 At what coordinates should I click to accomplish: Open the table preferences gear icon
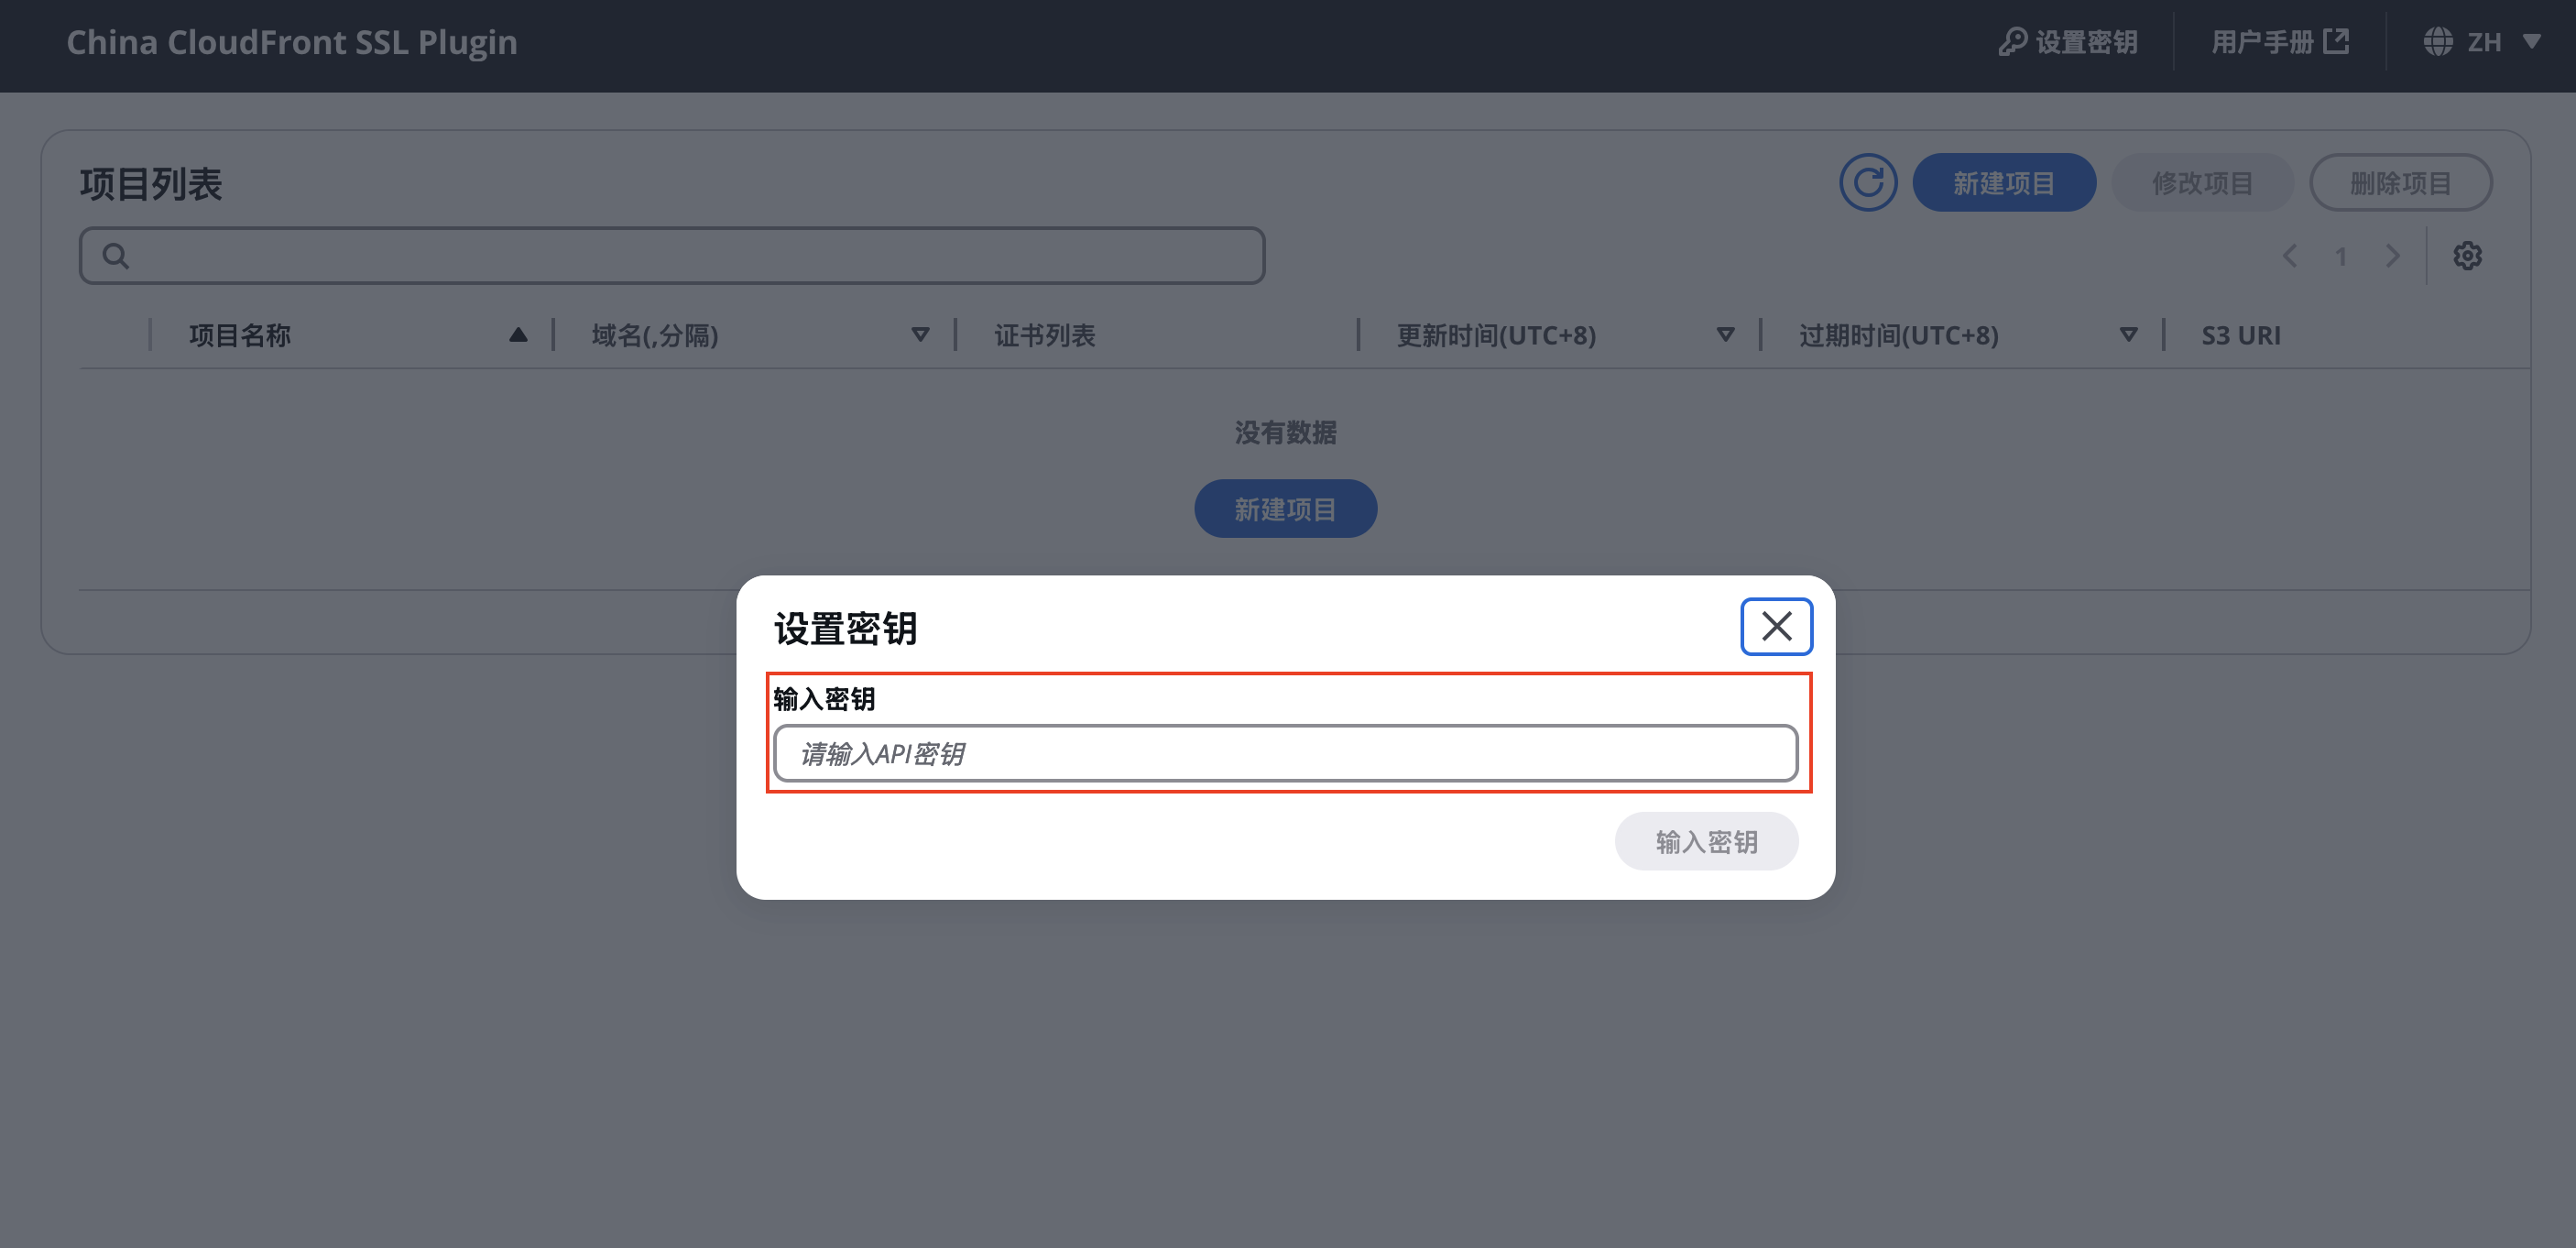[2467, 256]
